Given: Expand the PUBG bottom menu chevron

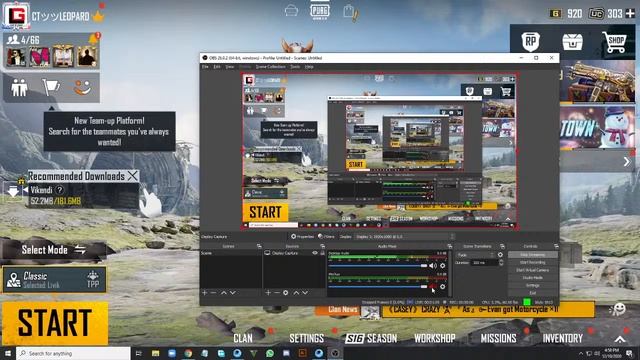Looking at the screenshot, I should (620, 339).
